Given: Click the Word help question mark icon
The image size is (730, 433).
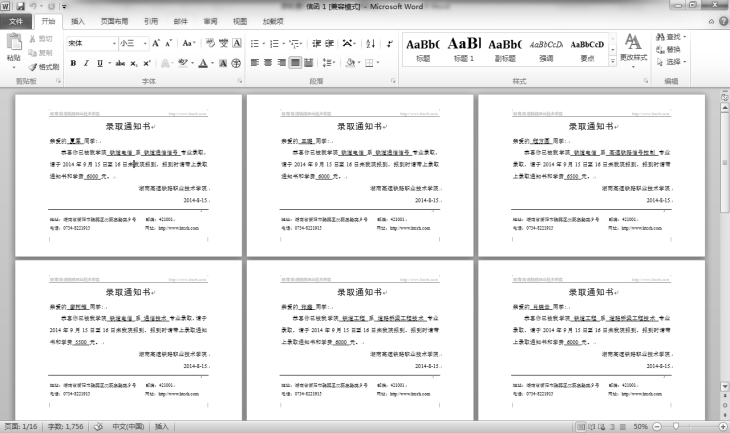Looking at the screenshot, I should pos(723,21).
